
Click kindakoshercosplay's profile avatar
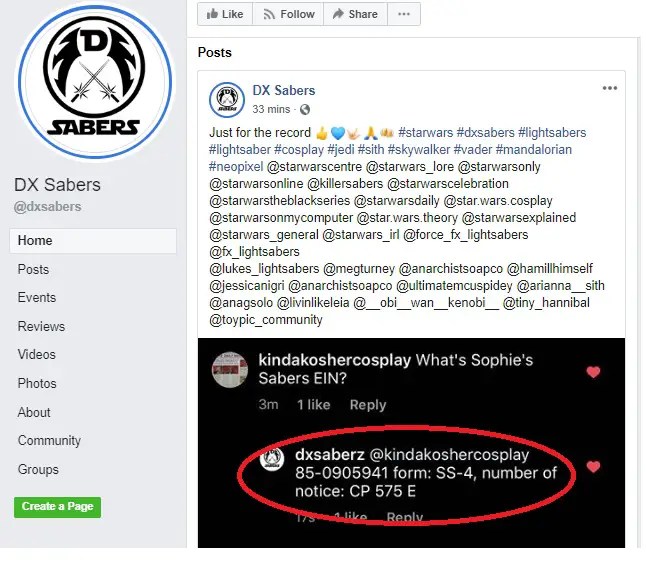pyautogui.click(x=229, y=370)
